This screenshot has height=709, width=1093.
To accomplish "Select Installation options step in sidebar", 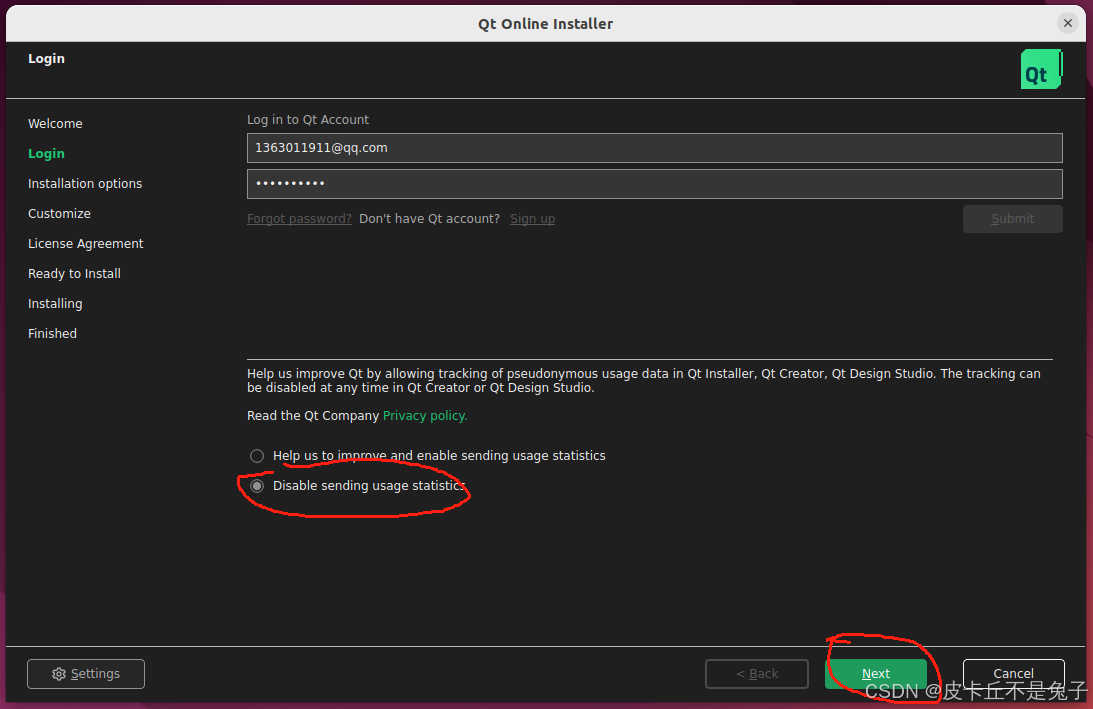I will pos(85,183).
